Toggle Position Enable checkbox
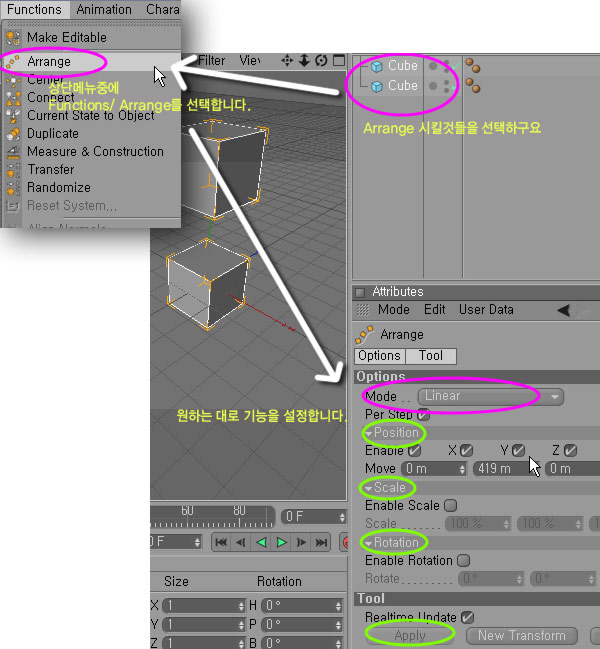The height and width of the screenshot is (649, 600). 415,450
